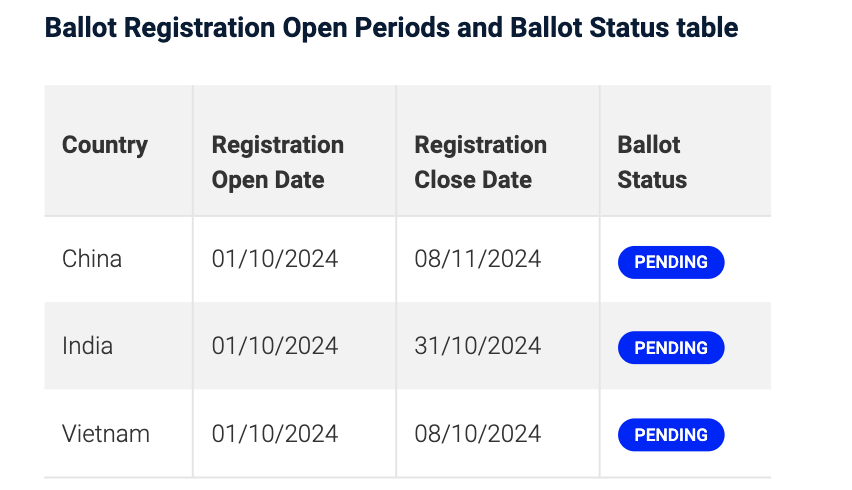Screen dimensions: 852x490
Task: Click the China PENDING status badge
Action: click(x=671, y=262)
